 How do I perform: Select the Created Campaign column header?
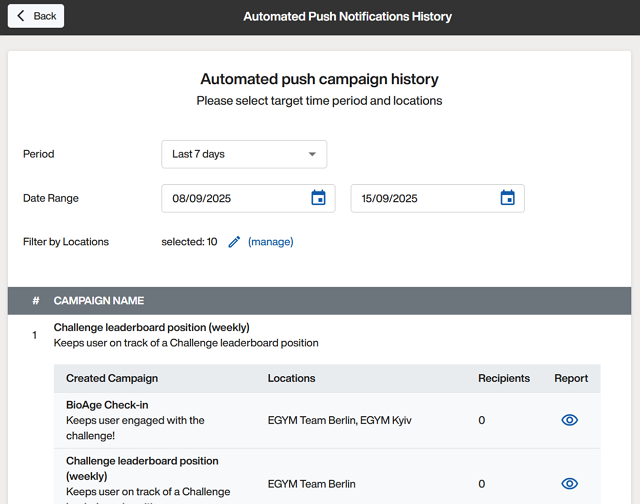tap(112, 378)
